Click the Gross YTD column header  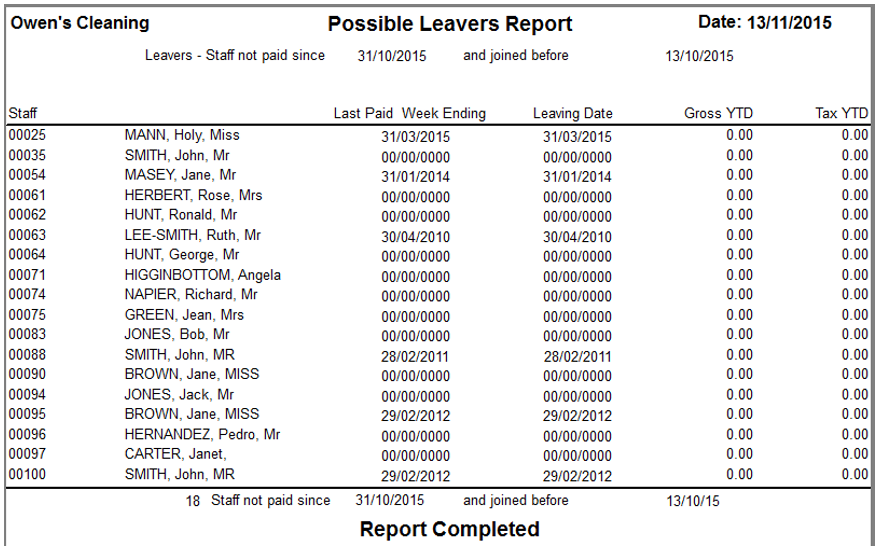point(718,113)
